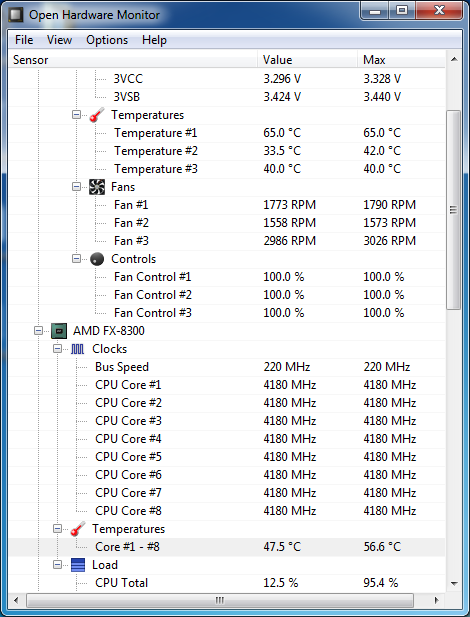Viewport: 470px width, 617px height.
Task: Click the AMD FX-8300 processor chip icon
Action: pos(59,331)
